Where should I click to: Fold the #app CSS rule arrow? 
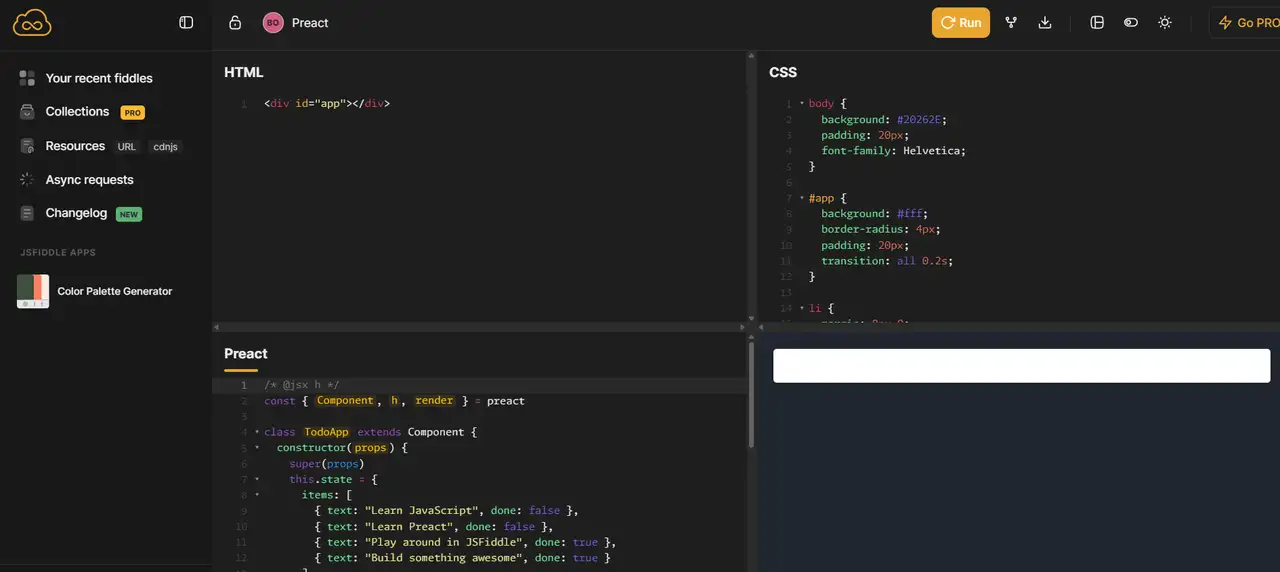click(802, 198)
